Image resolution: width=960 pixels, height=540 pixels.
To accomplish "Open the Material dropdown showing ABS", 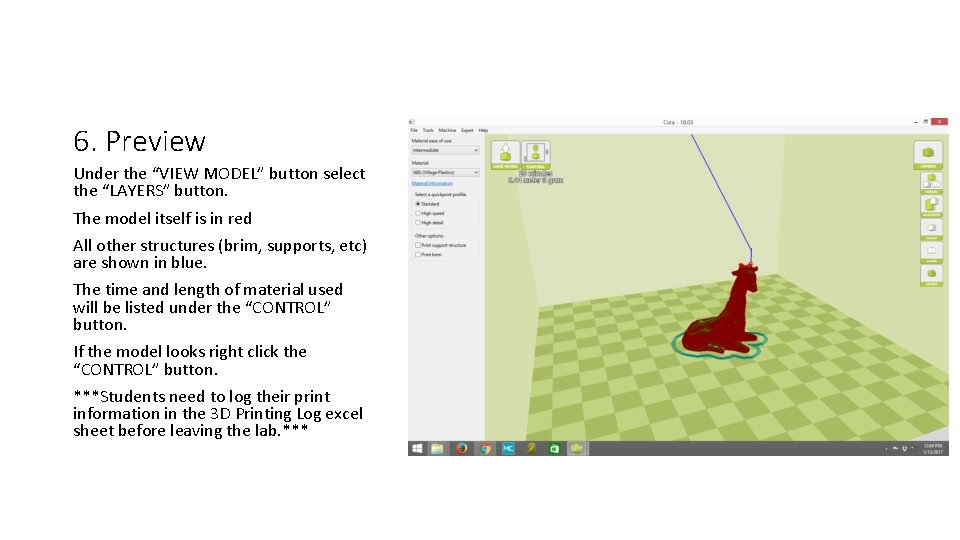I will point(445,173).
